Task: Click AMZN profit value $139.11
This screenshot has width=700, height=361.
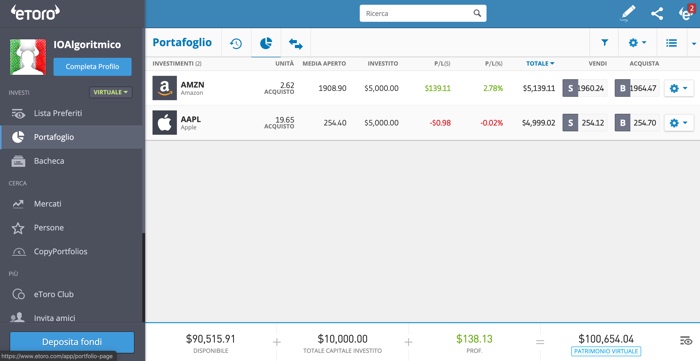Action: (x=438, y=88)
